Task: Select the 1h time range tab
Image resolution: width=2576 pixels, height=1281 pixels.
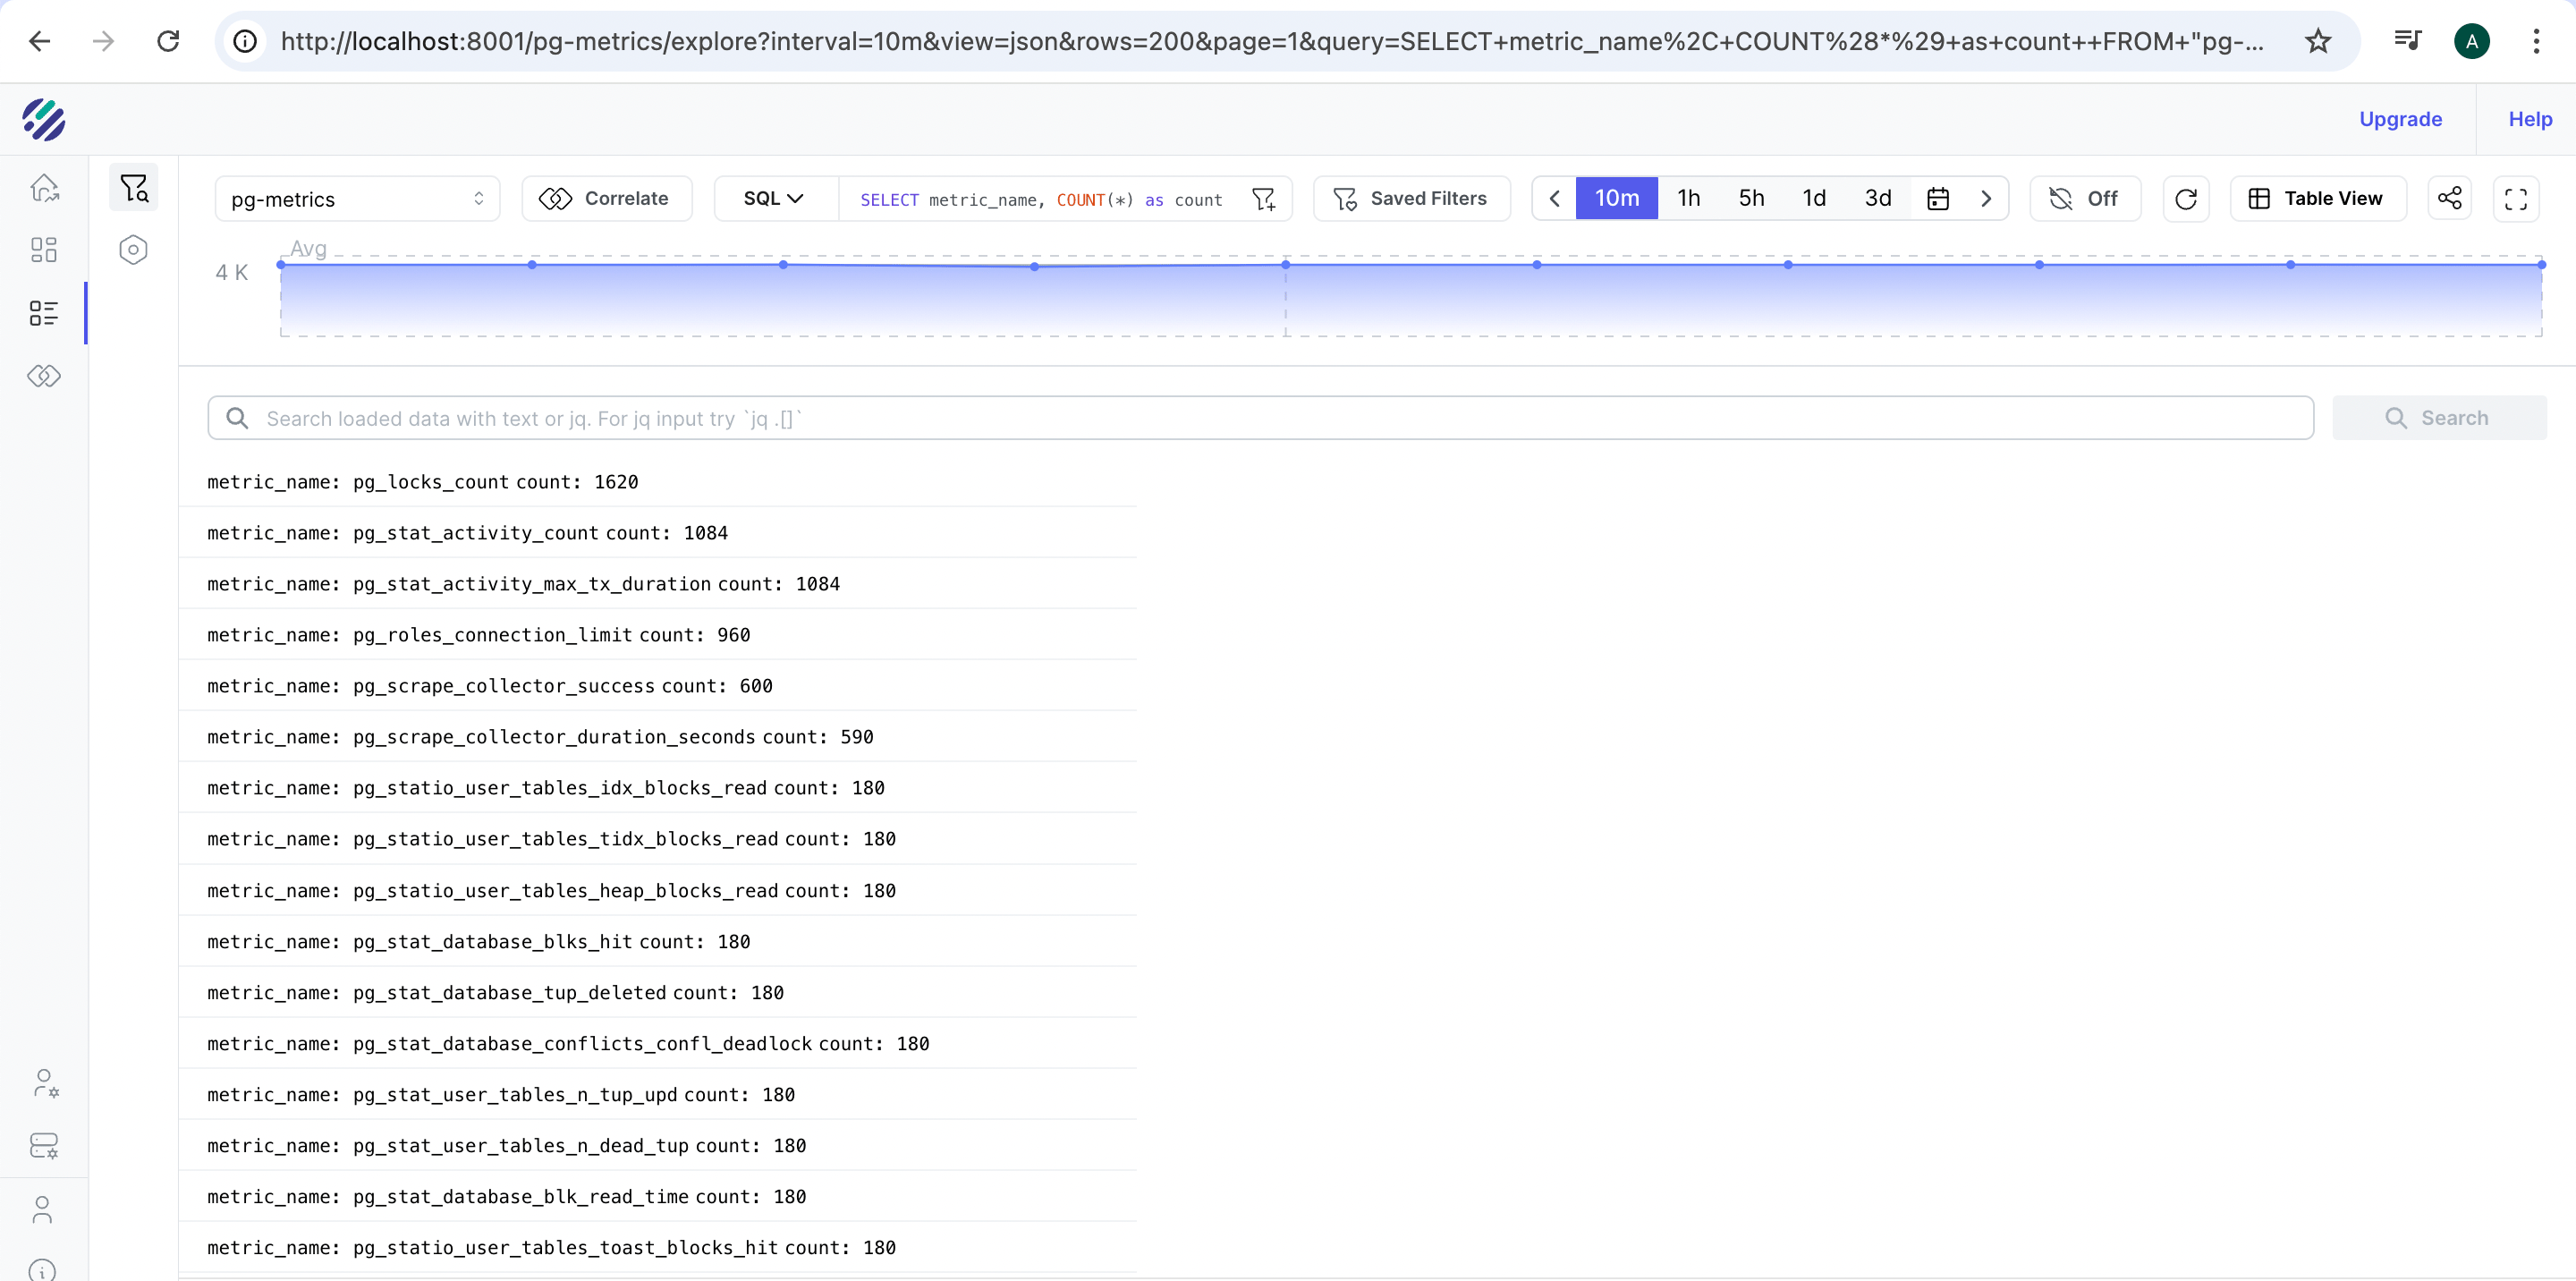Action: [x=1688, y=198]
